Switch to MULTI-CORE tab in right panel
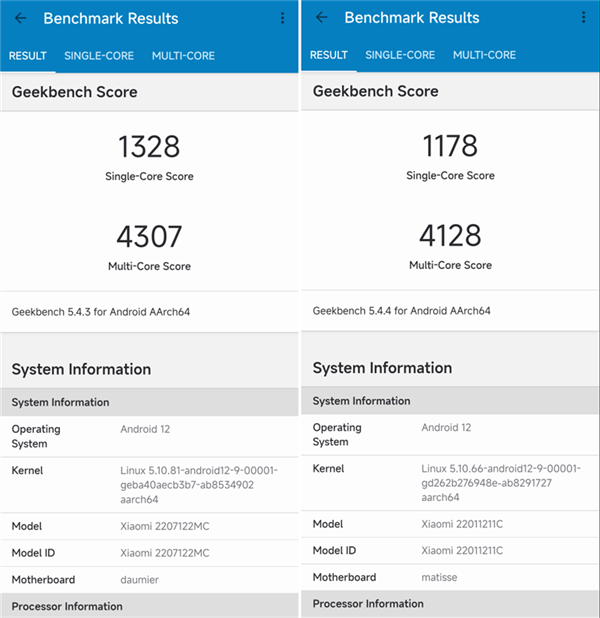600x618 pixels. pos(484,55)
